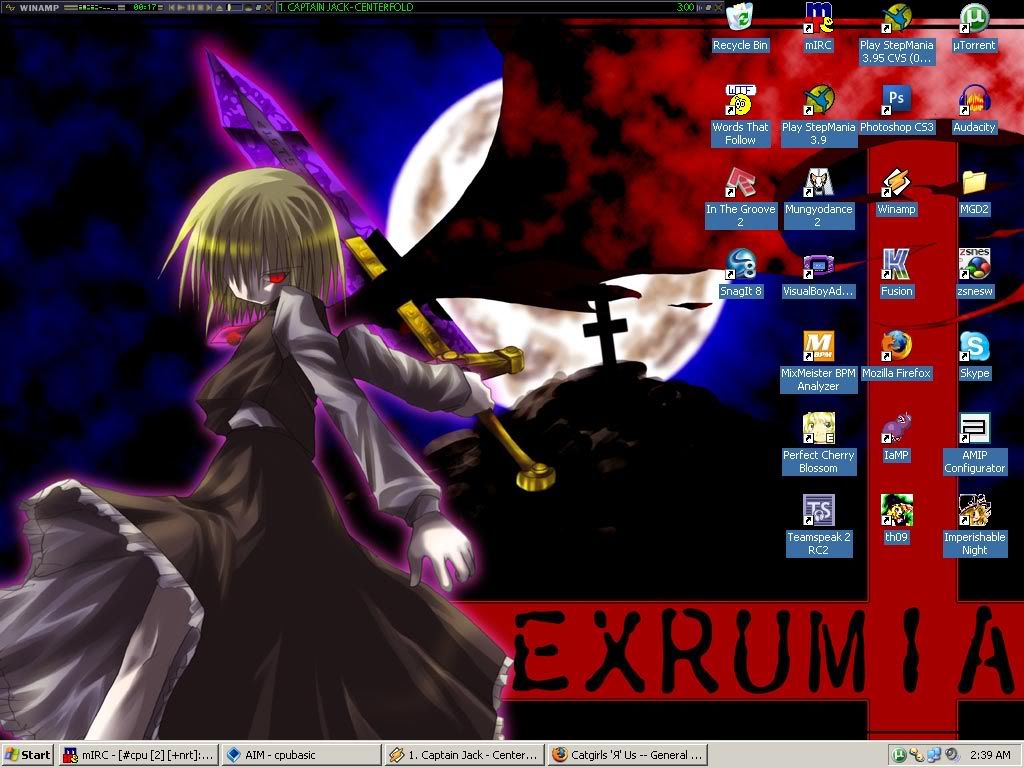Click the network connection tray icon
Viewport: 1024px width, 768px height.
pyautogui.click(x=934, y=755)
